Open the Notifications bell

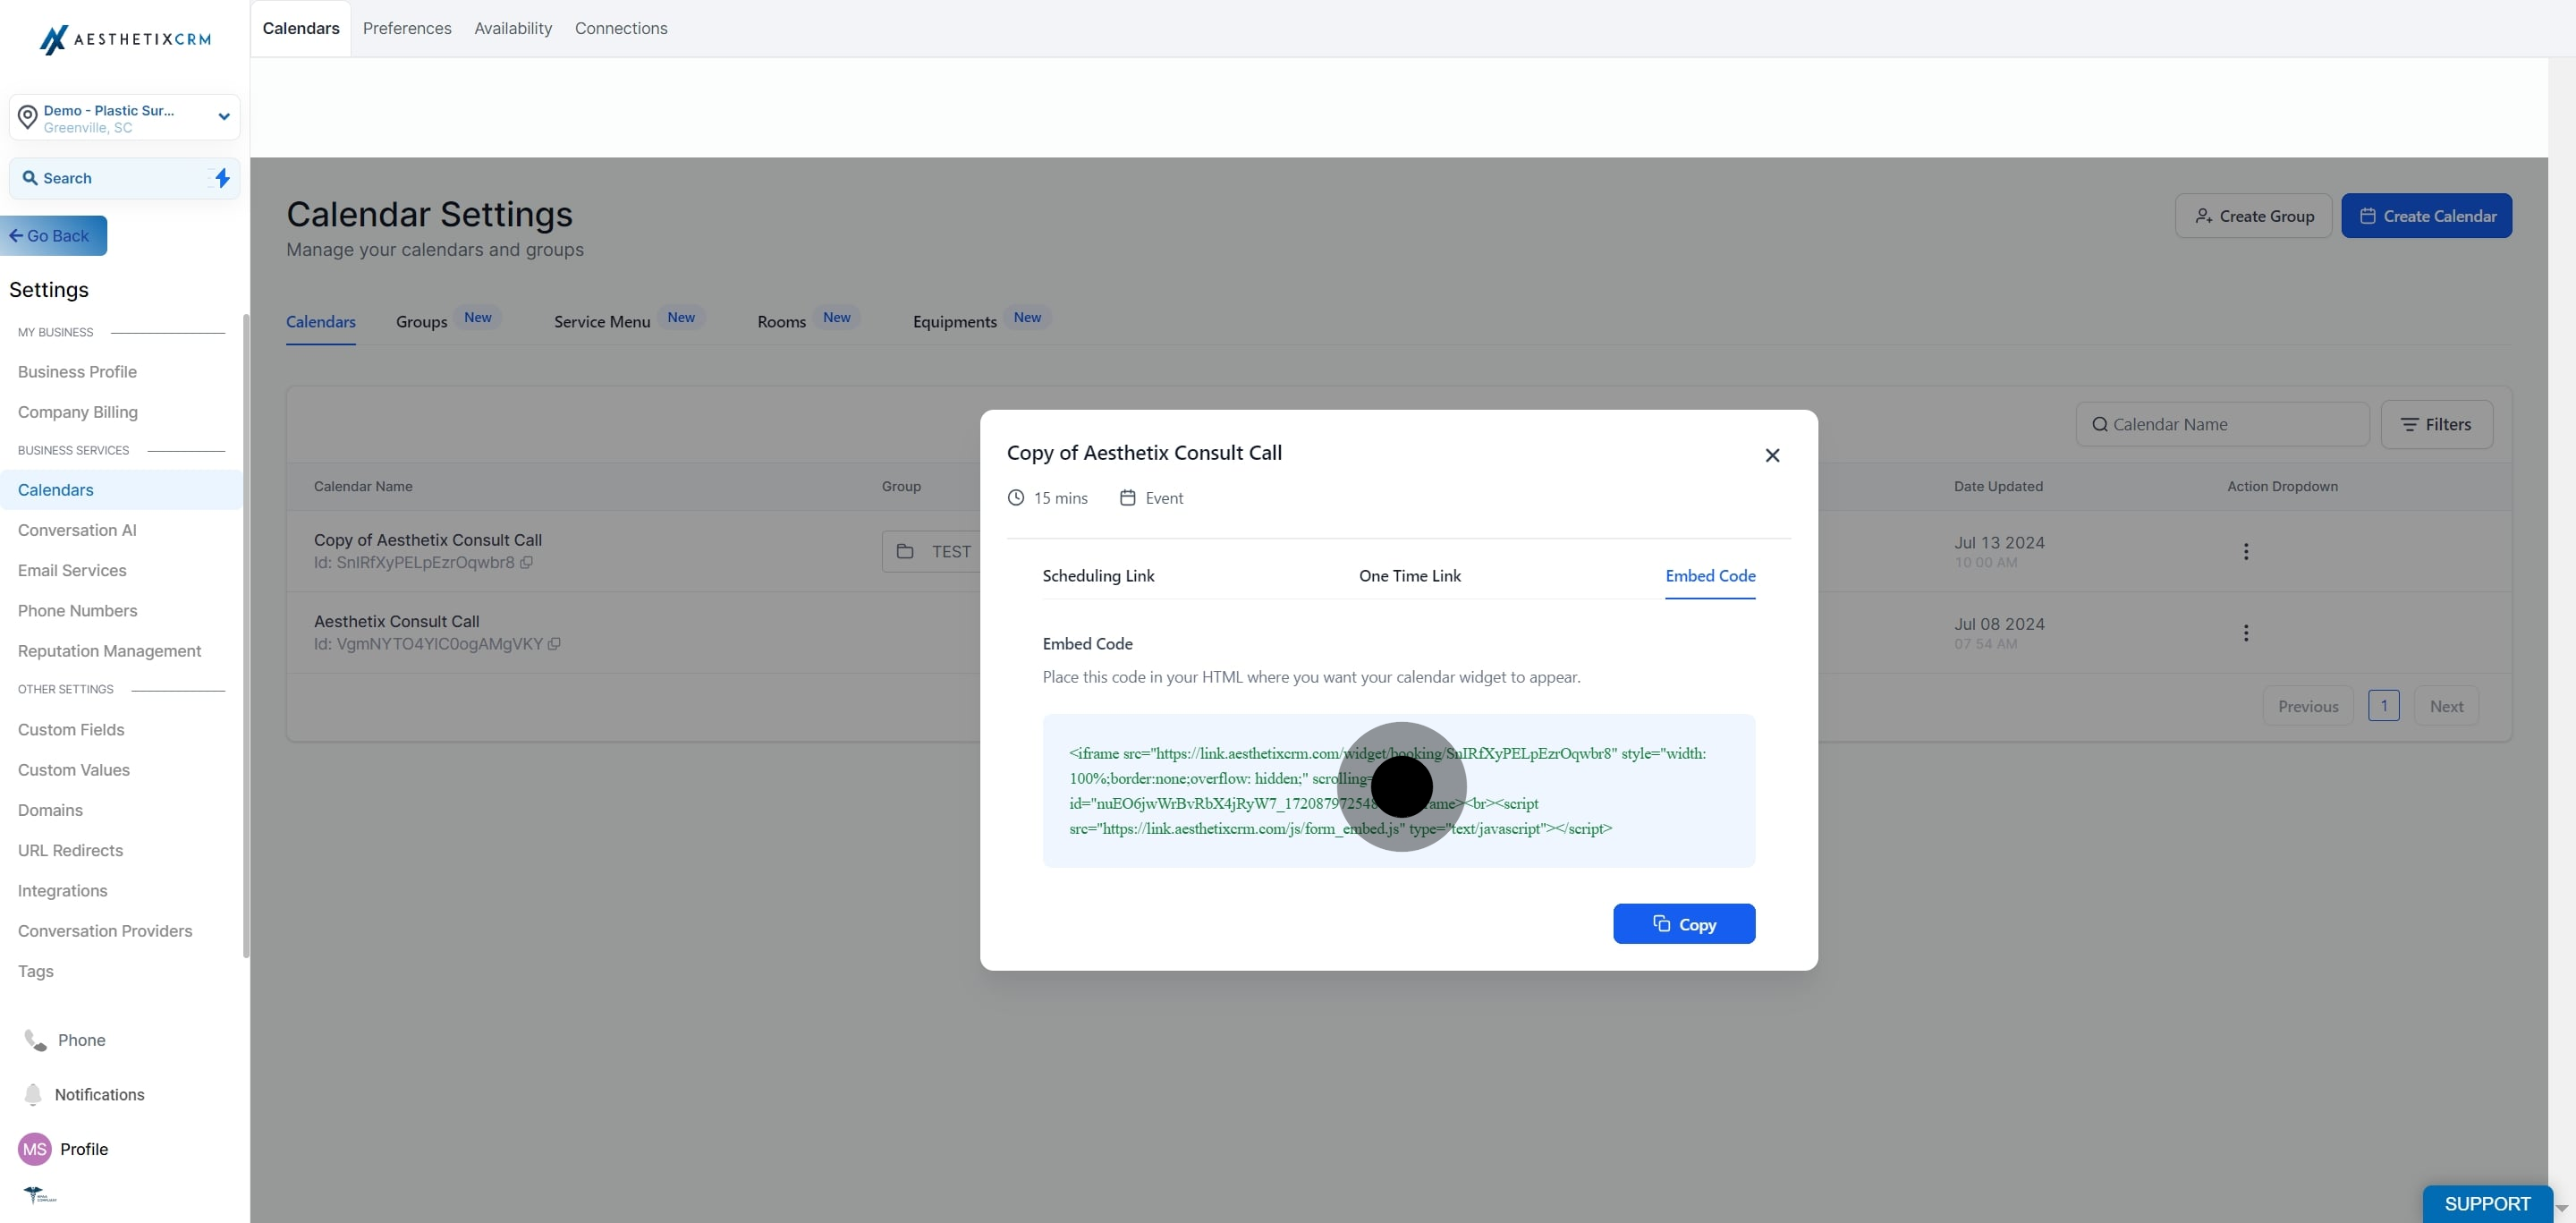coord(33,1094)
